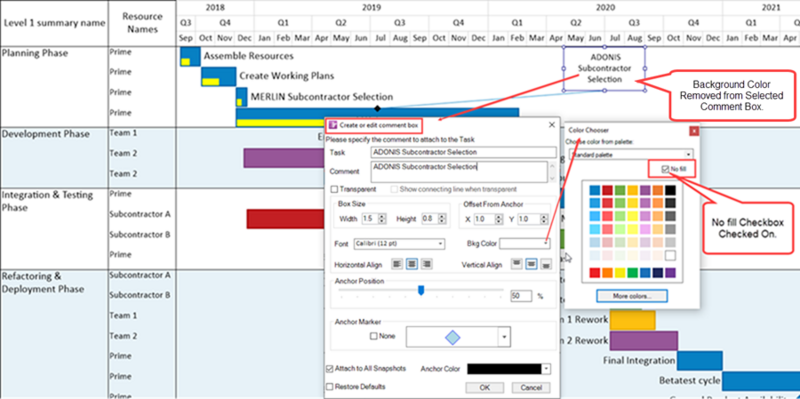
Task: Open the Bkg Color dropdown
Action: click(525, 244)
